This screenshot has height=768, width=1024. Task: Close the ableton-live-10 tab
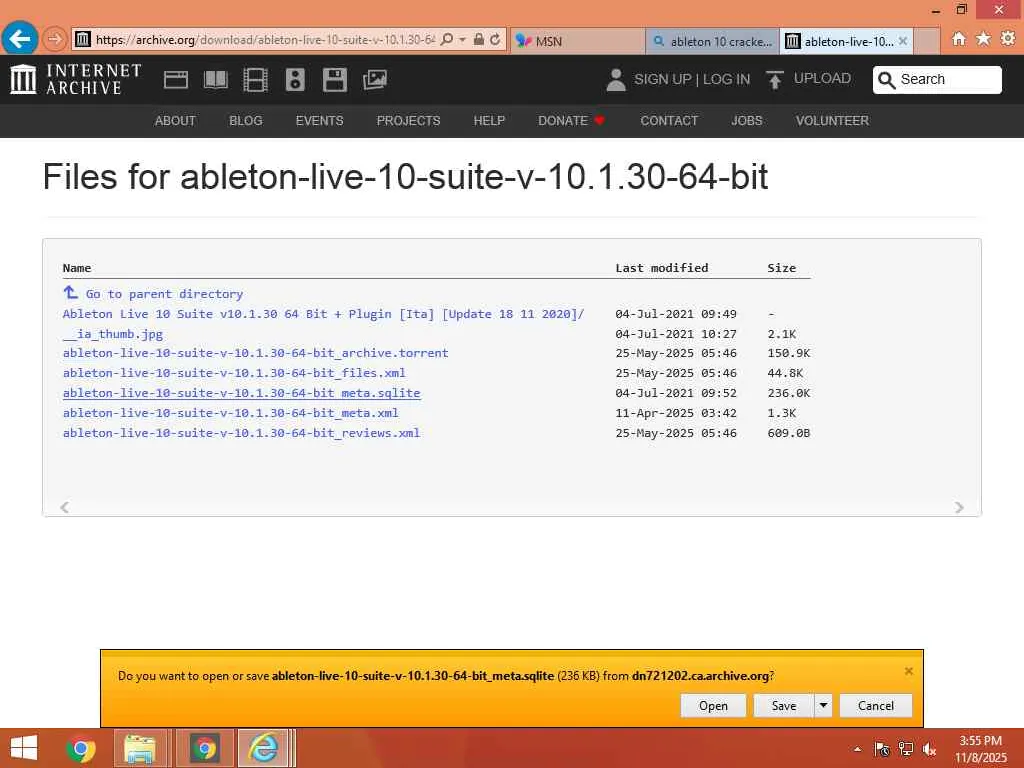tap(903, 41)
